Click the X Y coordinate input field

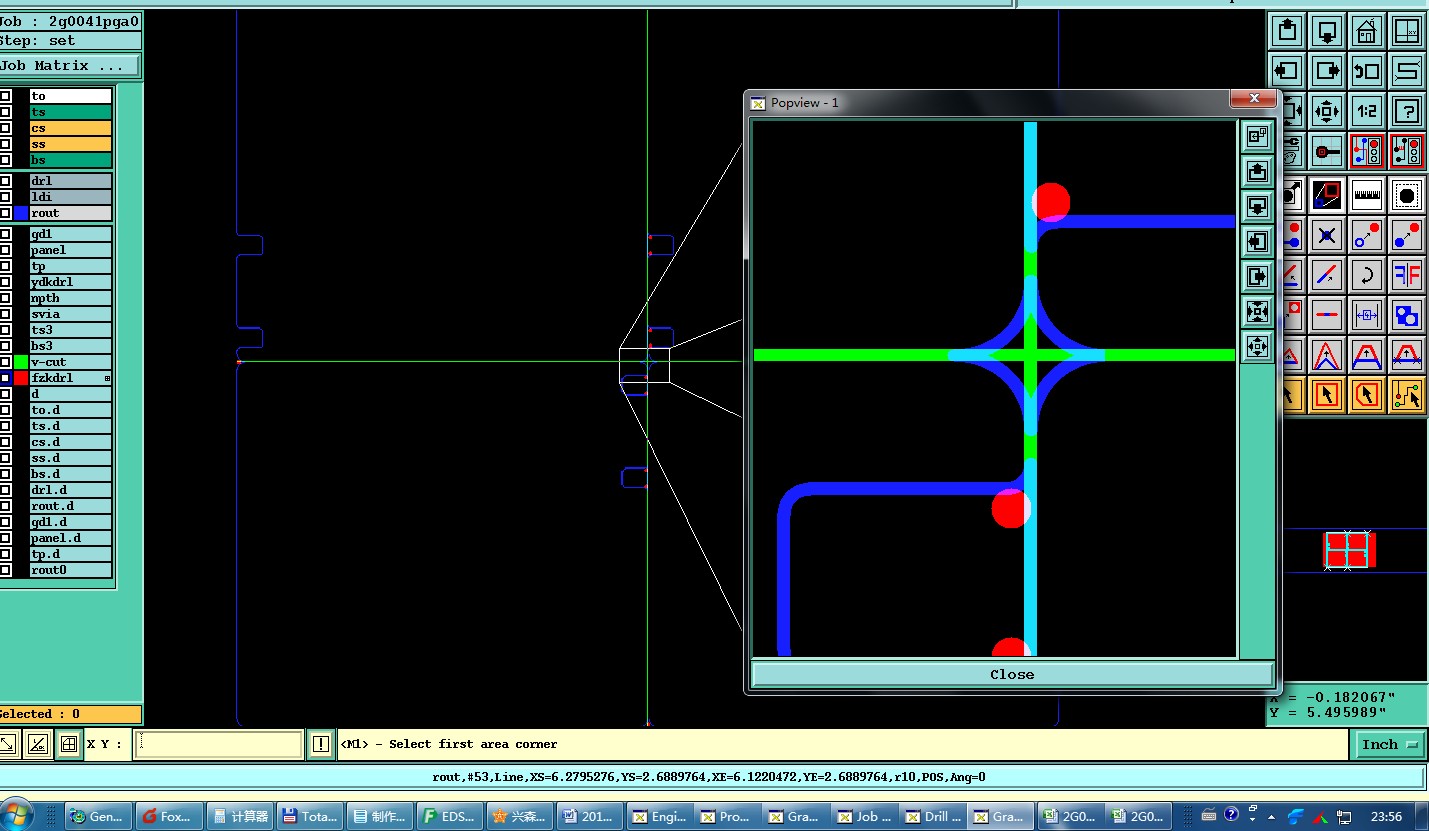(218, 744)
